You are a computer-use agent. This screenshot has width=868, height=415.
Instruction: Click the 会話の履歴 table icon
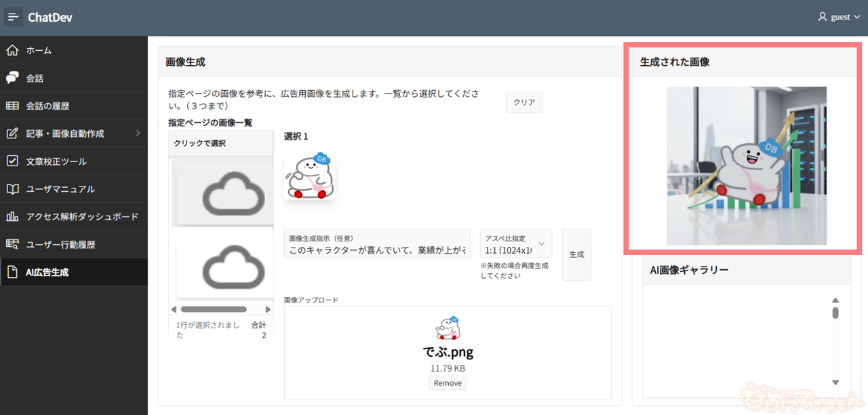[13, 106]
